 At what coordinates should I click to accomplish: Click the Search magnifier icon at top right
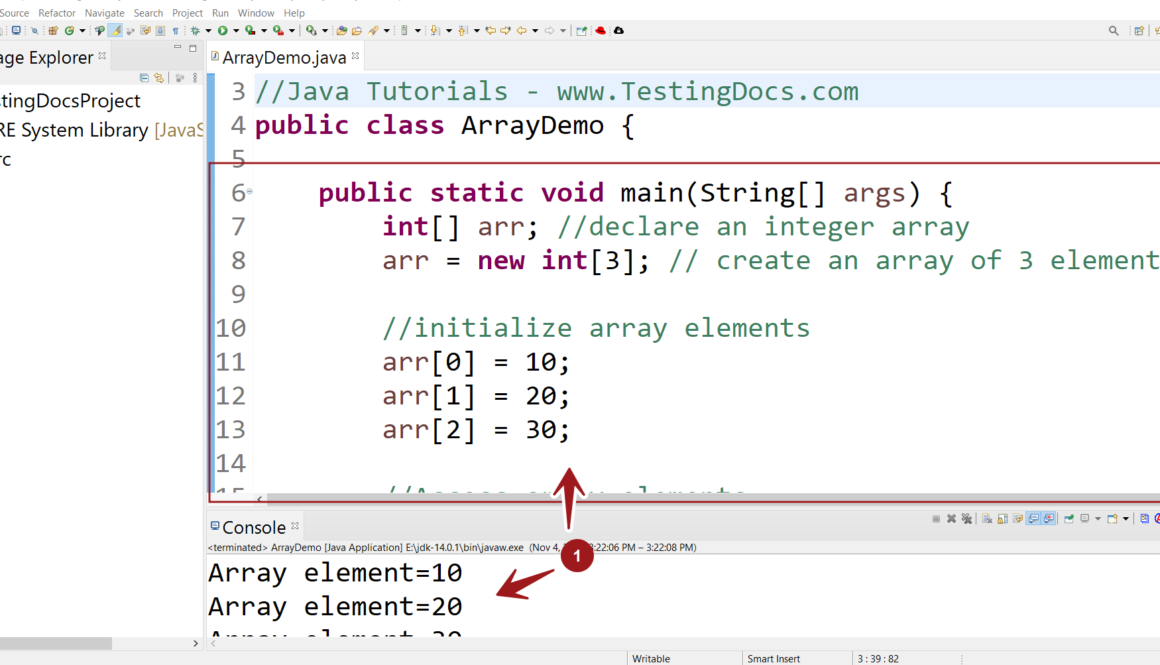pos(1113,31)
